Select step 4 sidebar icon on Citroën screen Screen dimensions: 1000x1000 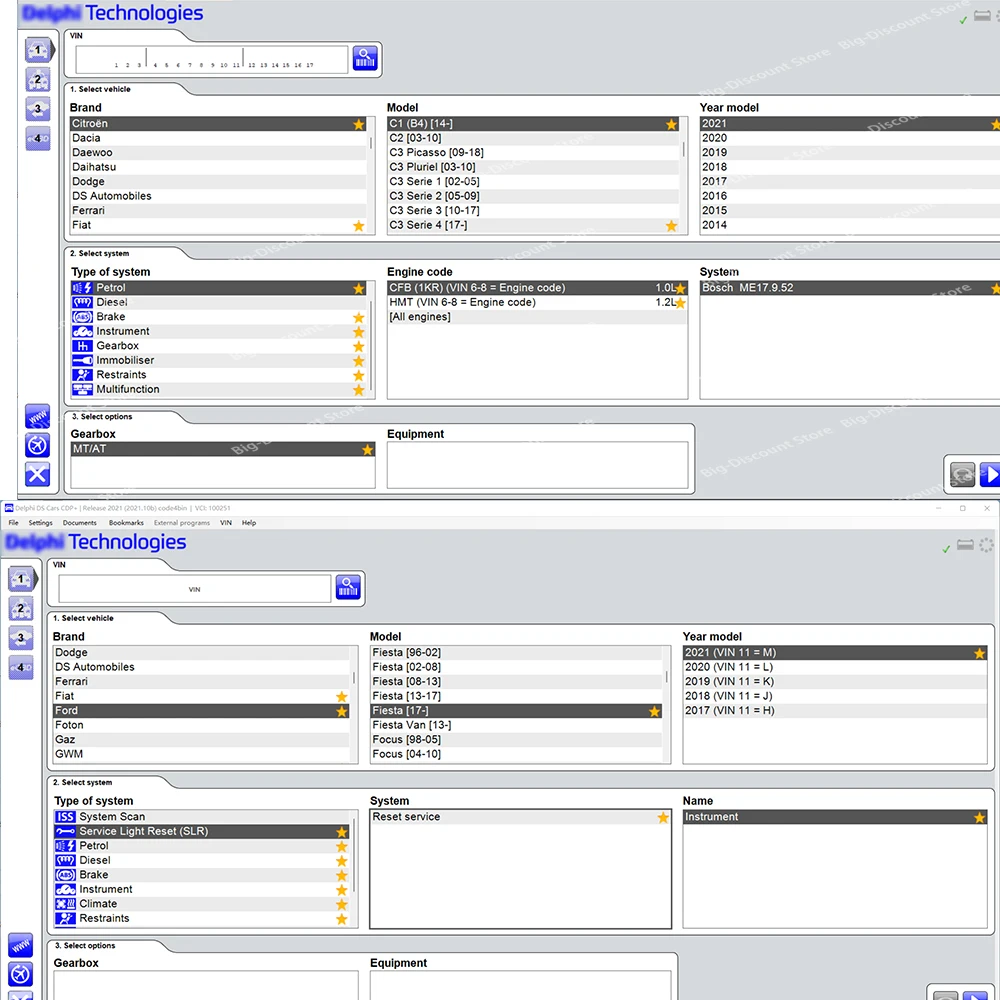(38, 138)
